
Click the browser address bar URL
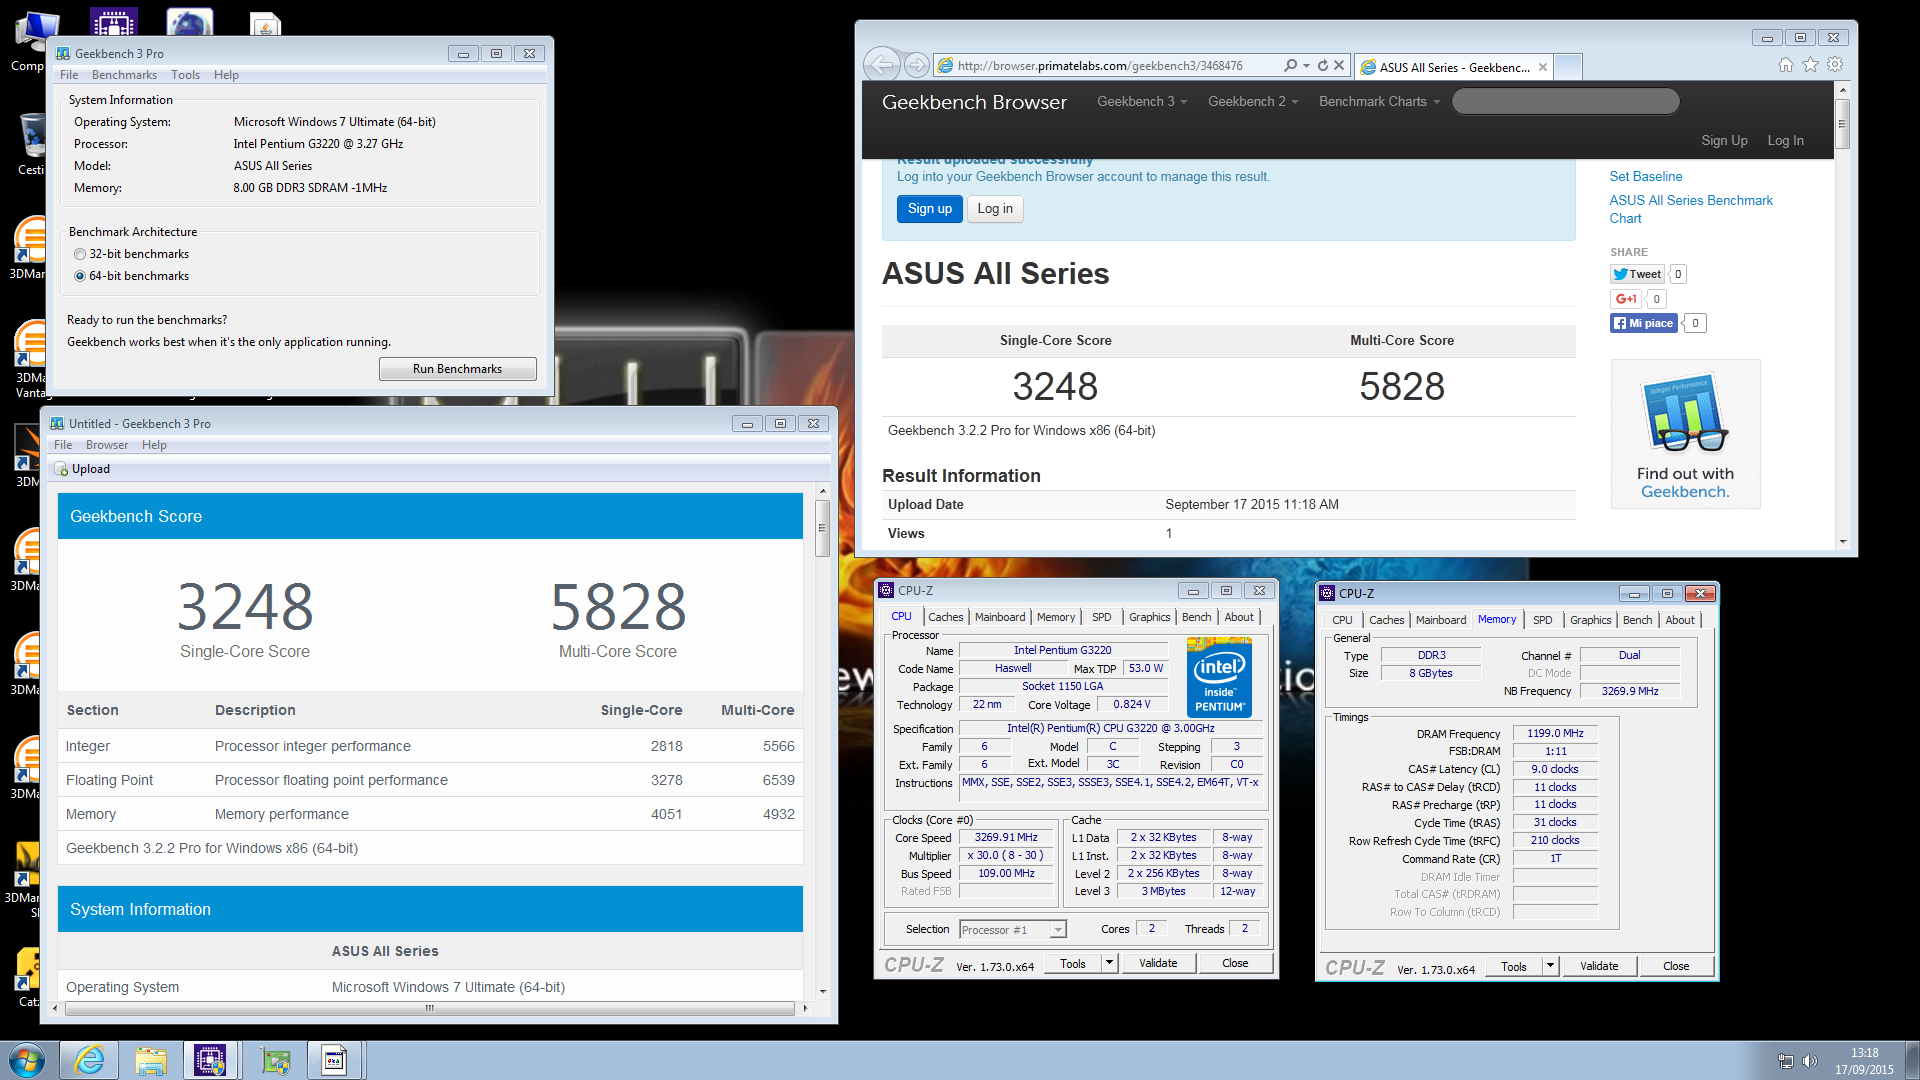click(x=1099, y=66)
